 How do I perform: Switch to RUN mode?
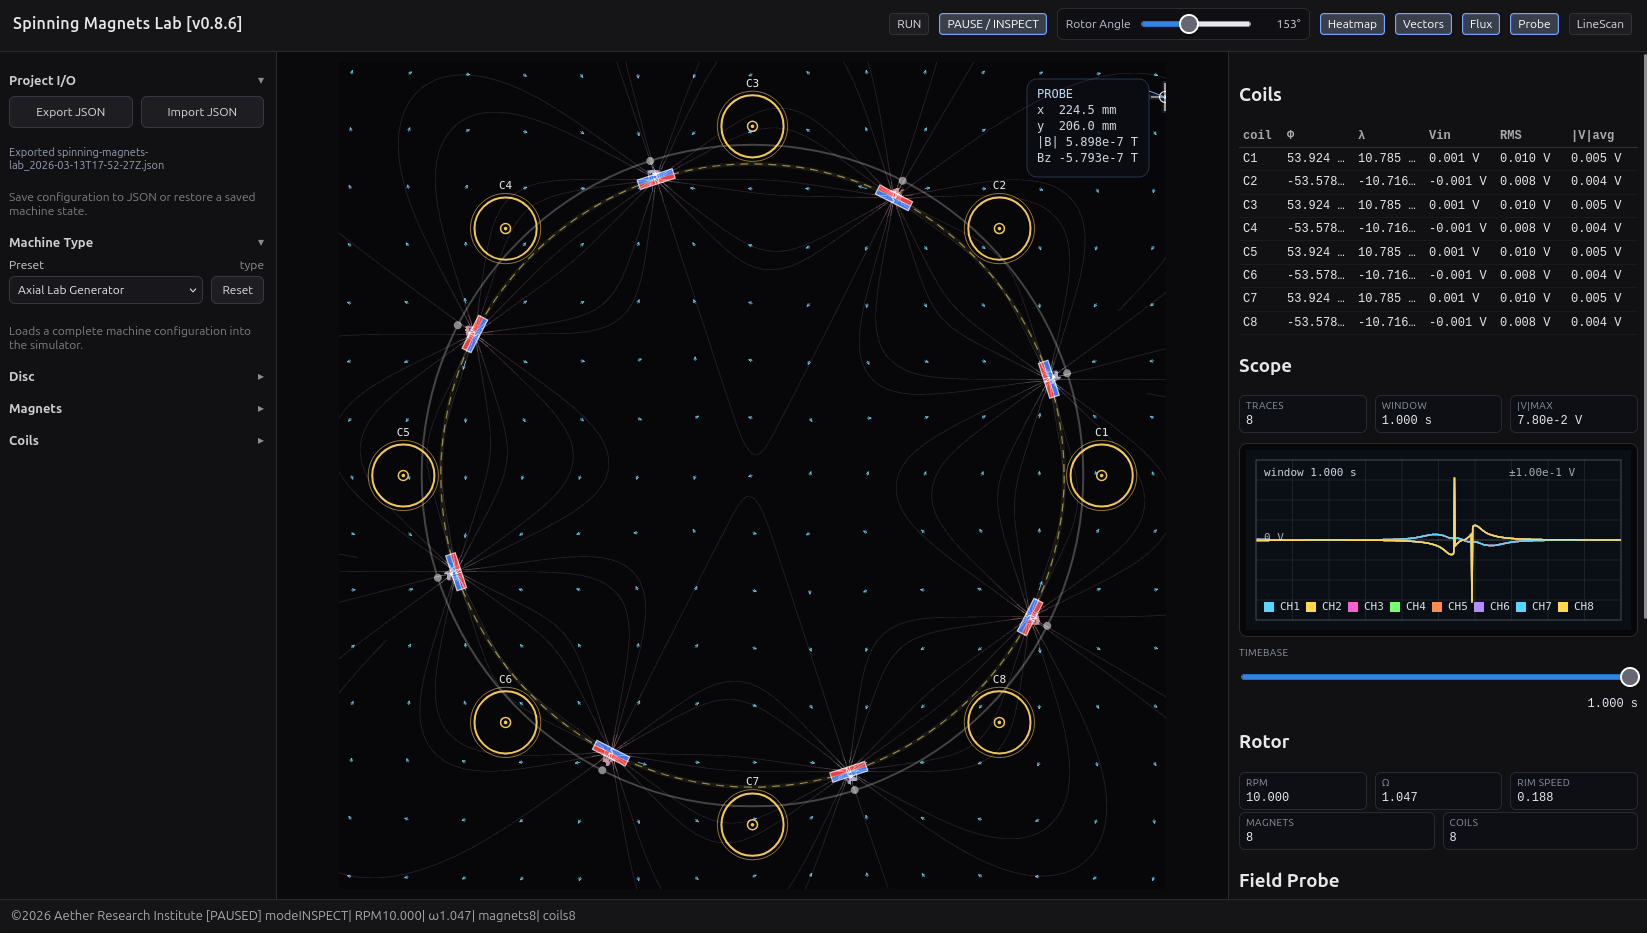tap(909, 24)
